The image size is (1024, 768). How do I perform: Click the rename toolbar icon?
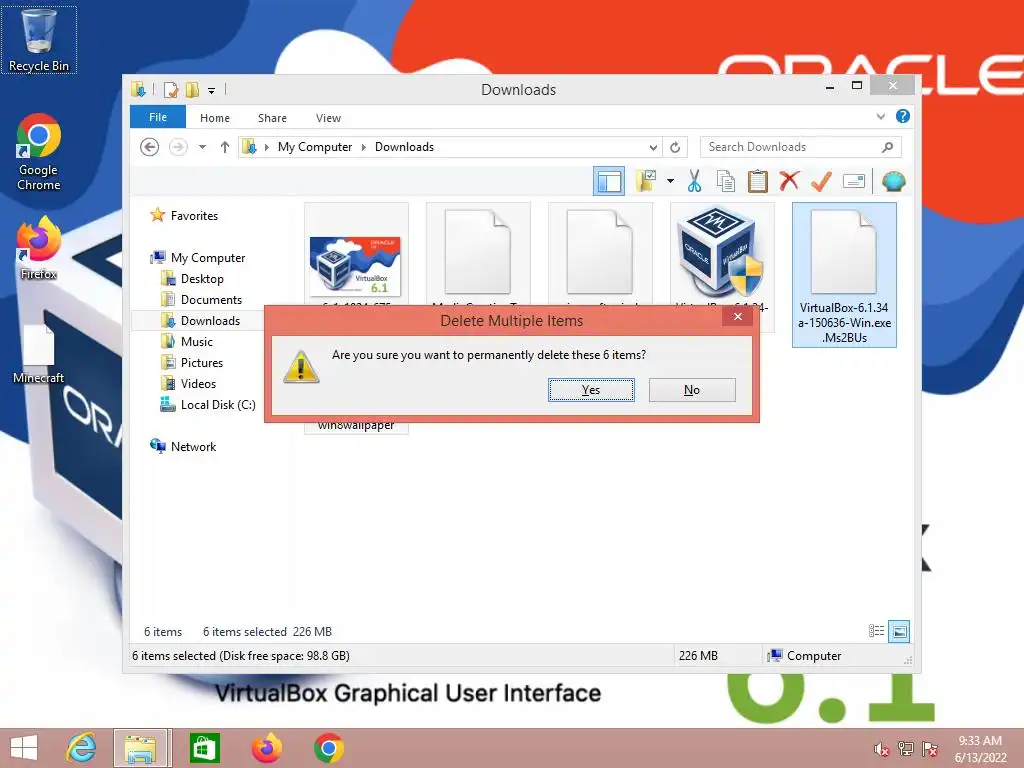[854, 181]
